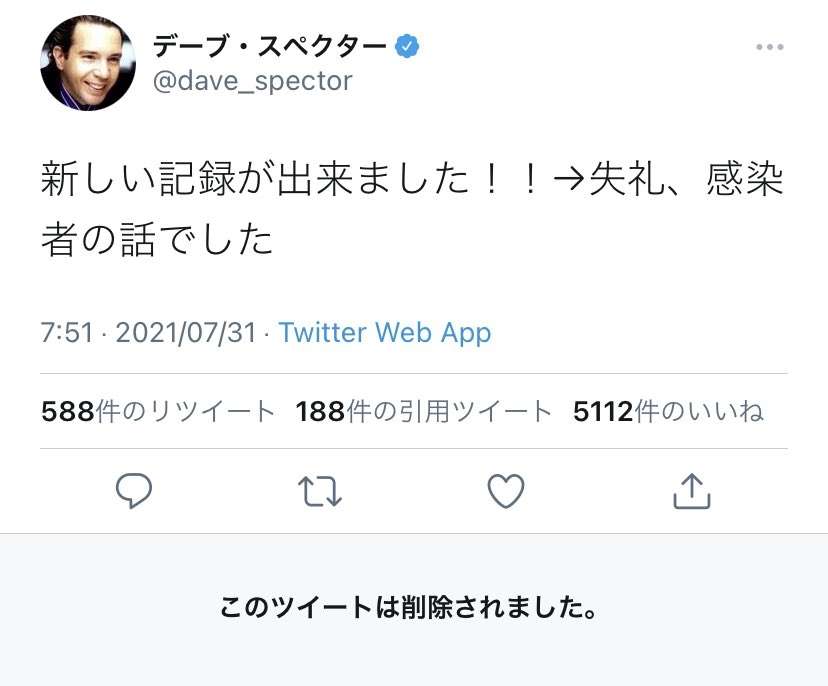The width and height of the screenshot is (828, 686).
Task: Tap the retweet arrows icon
Action: 320,491
